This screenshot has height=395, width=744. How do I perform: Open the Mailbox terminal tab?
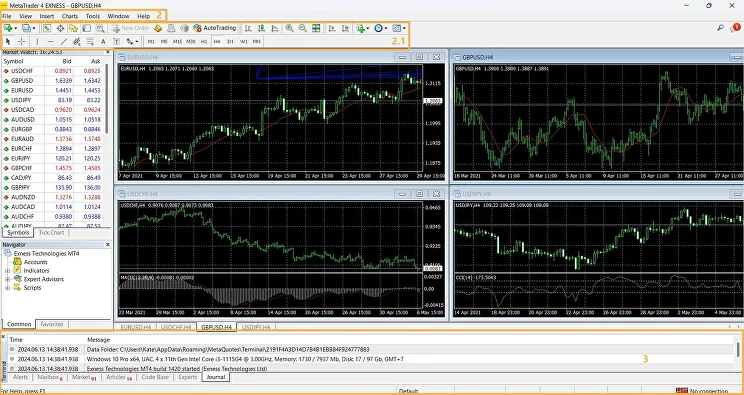coord(50,377)
